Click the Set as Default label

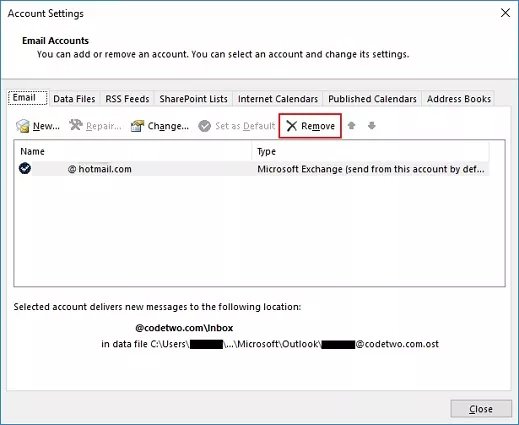coord(245,126)
